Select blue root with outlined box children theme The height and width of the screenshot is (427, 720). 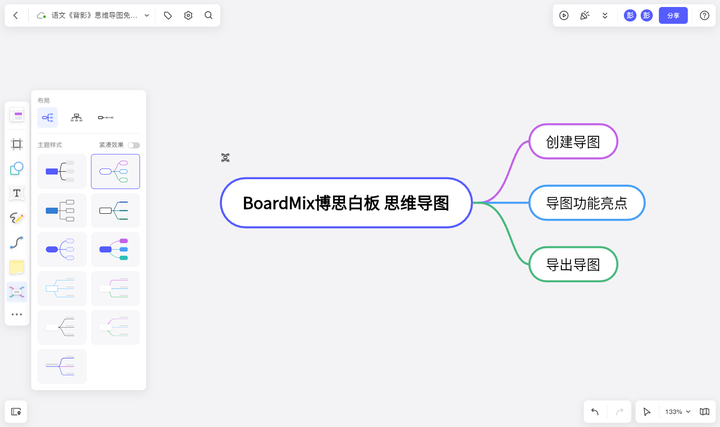(62, 210)
